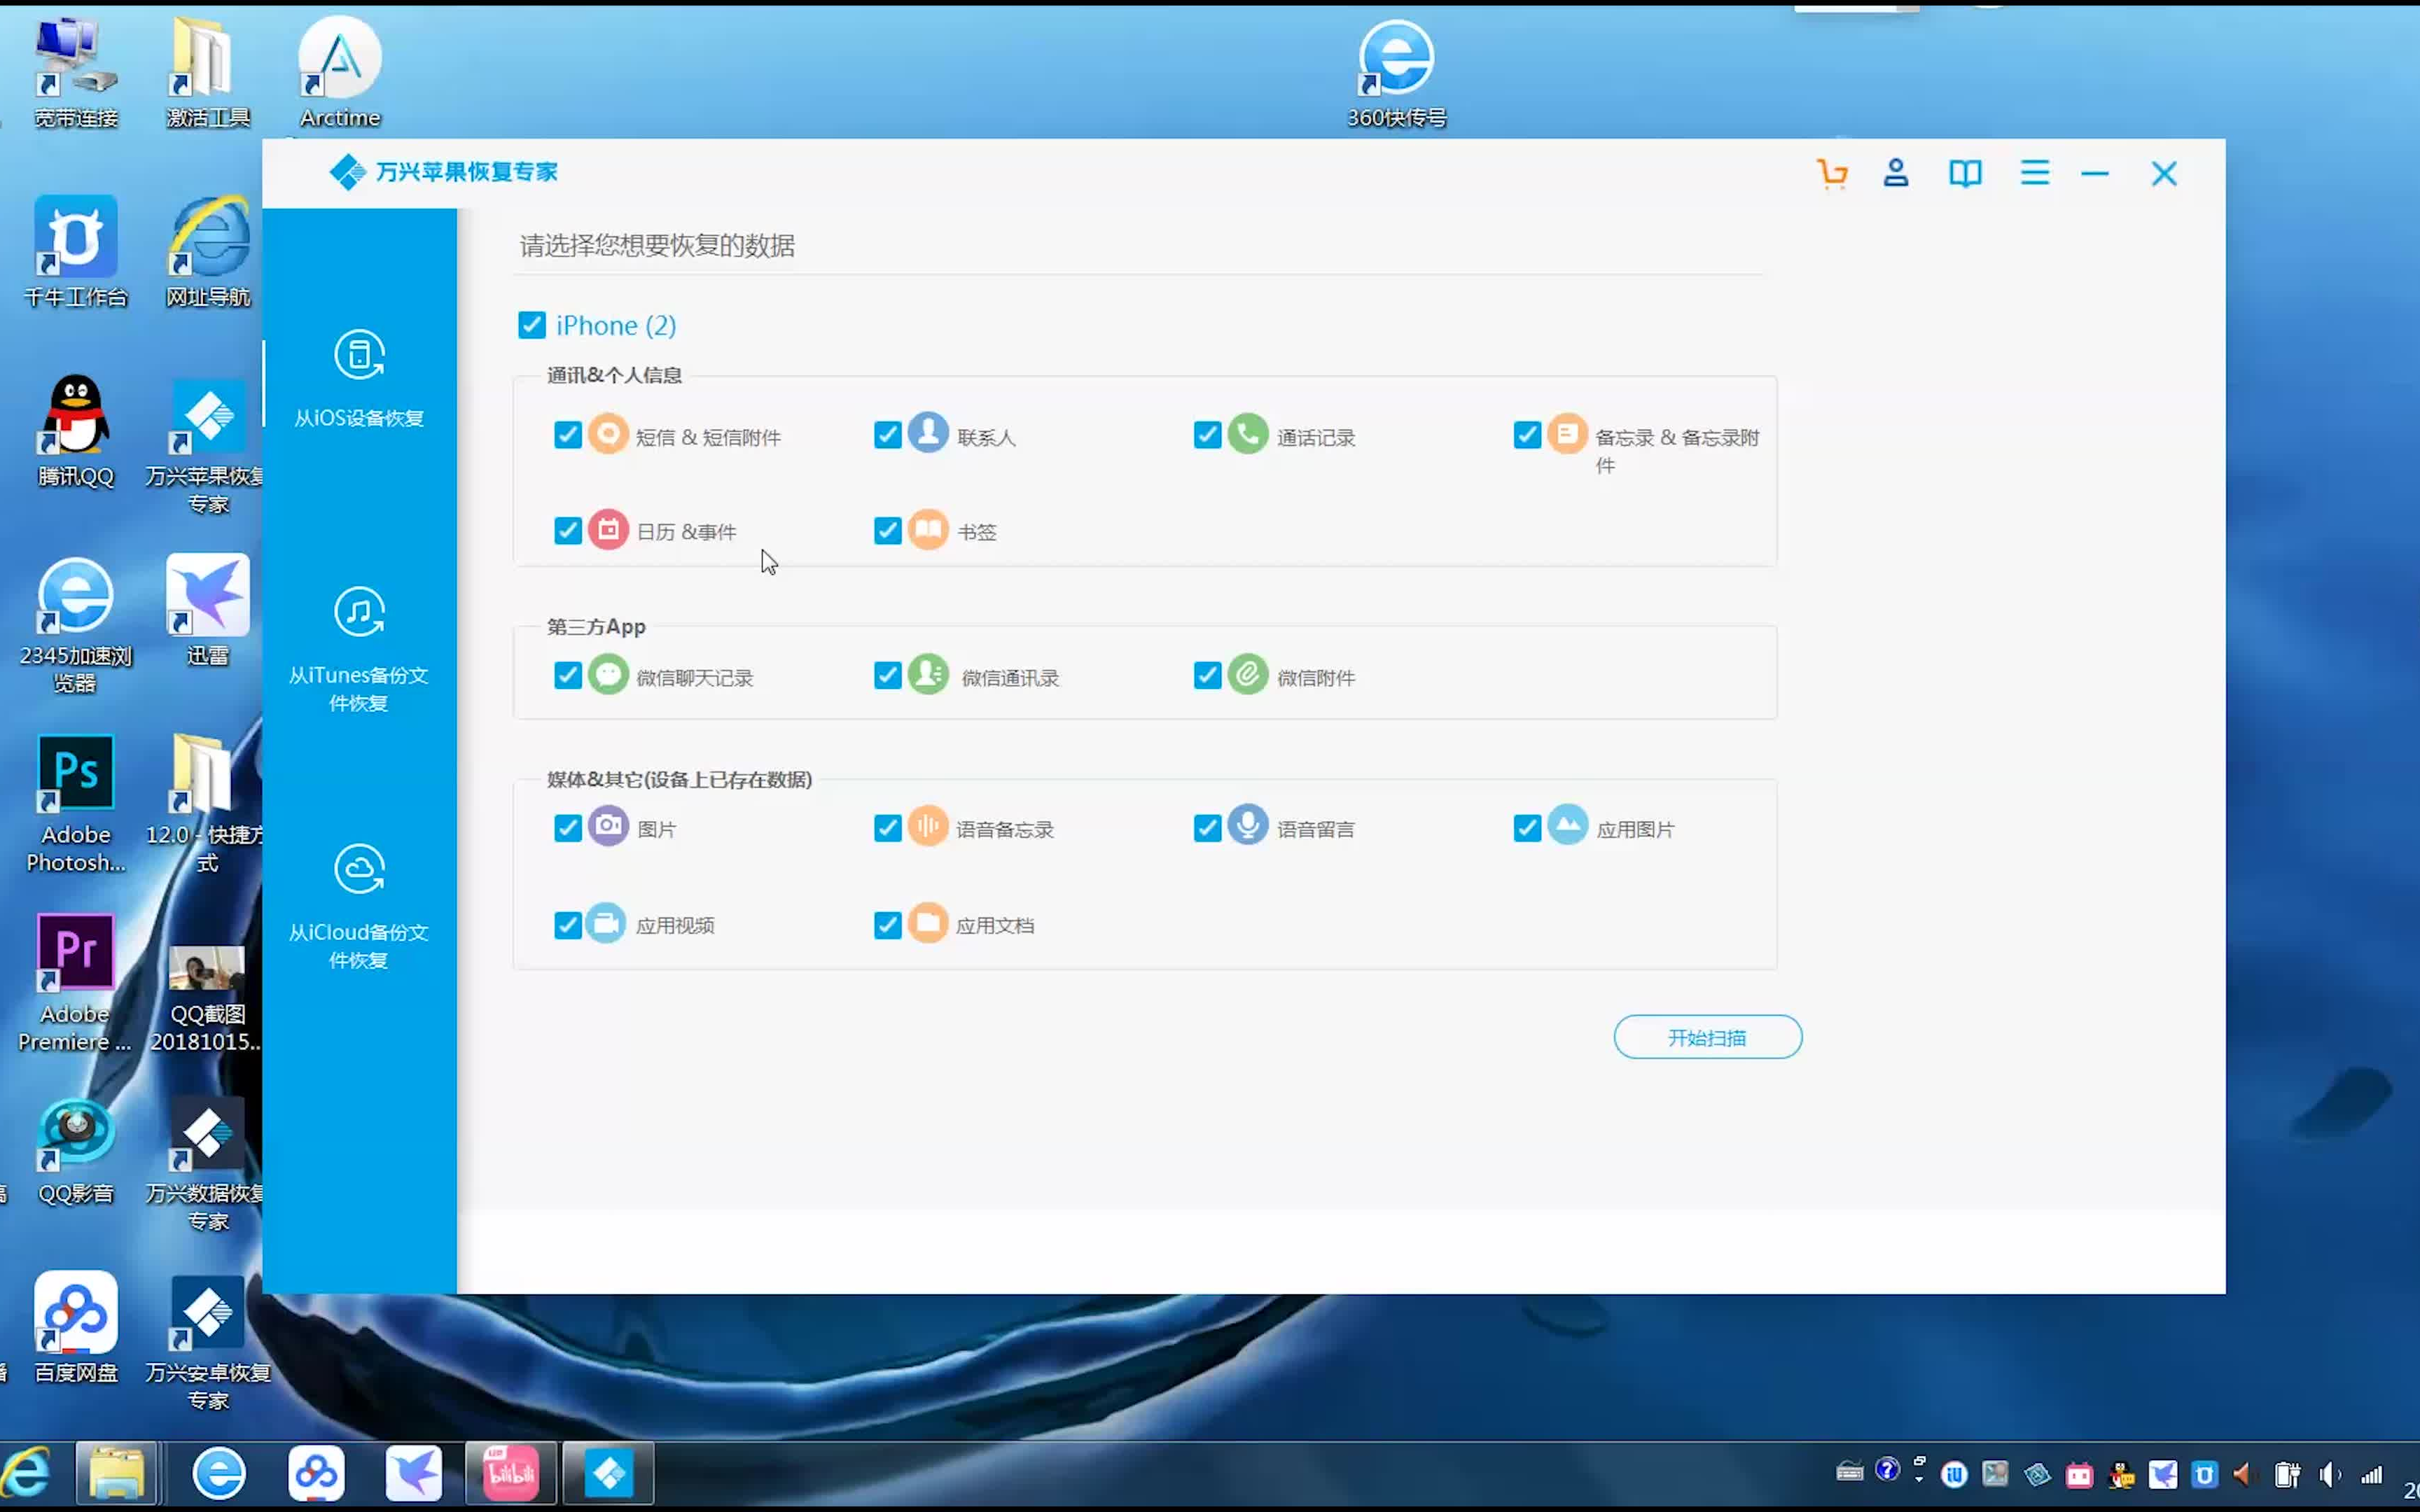
Task: Open the hamburger menu icon
Action: (x=2034, y=174)
